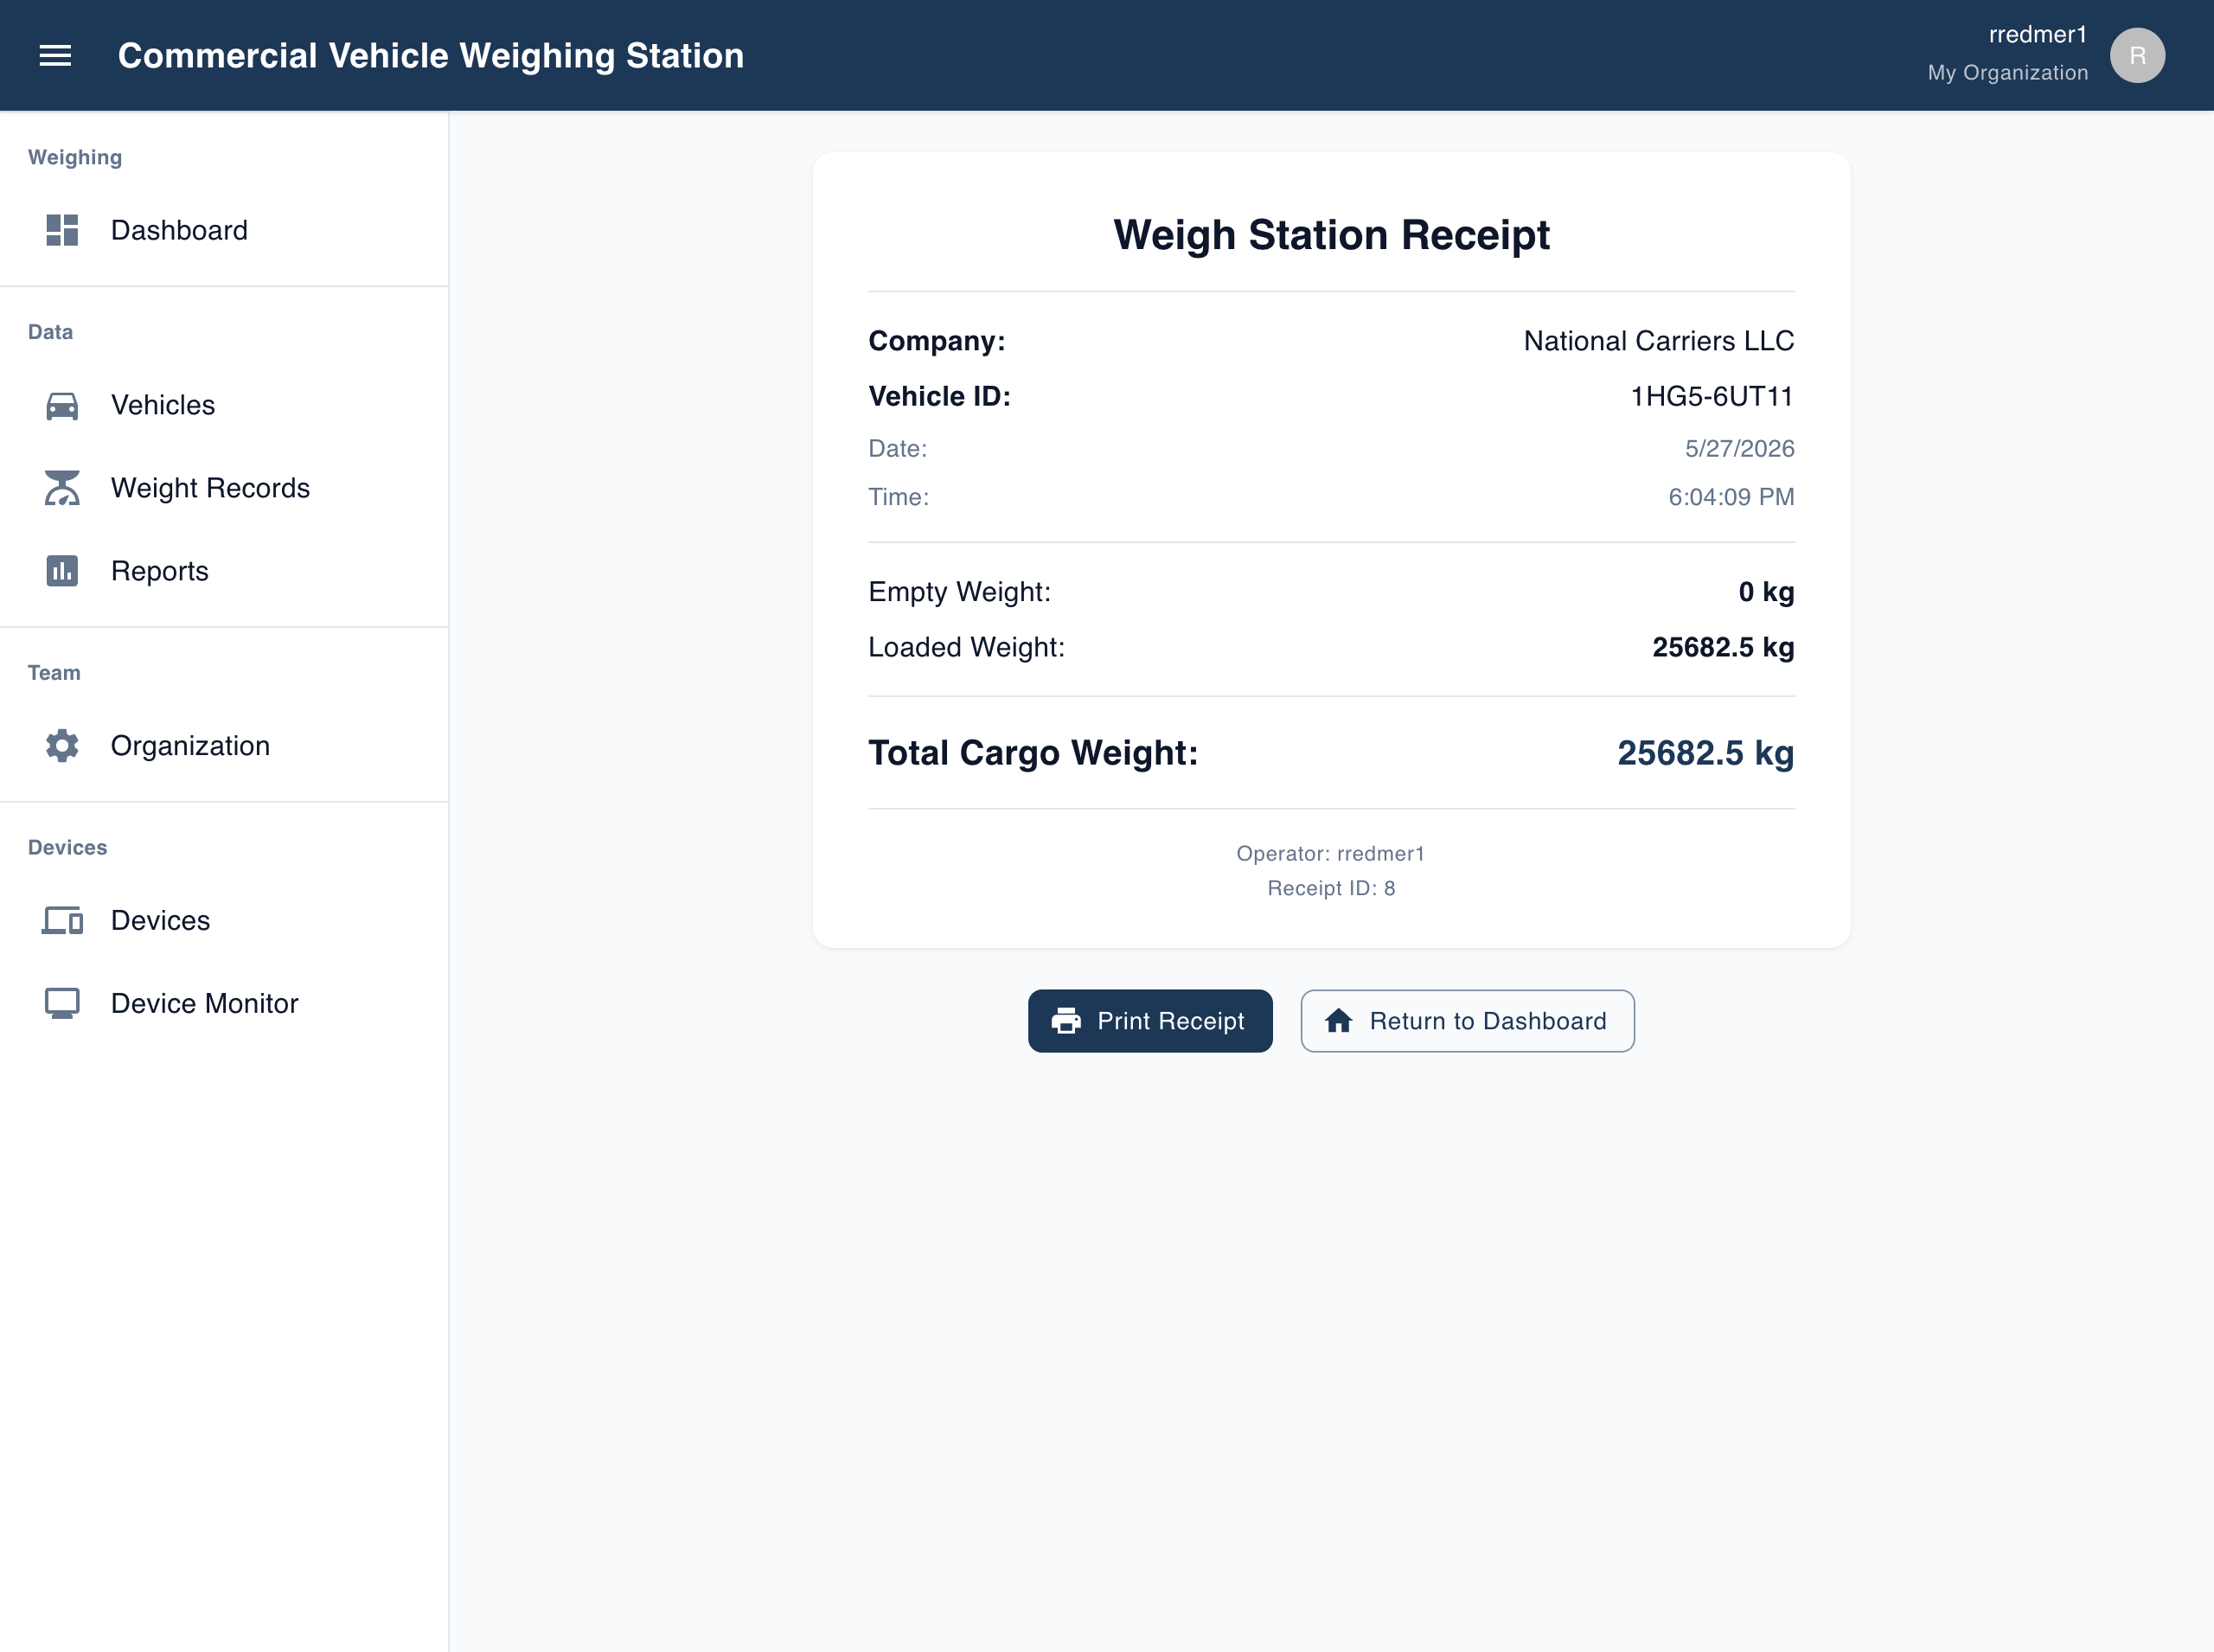The height and width of the screenshot is (1652, 2214).
Task: Click the Organization gear icon
Action: 62,746
